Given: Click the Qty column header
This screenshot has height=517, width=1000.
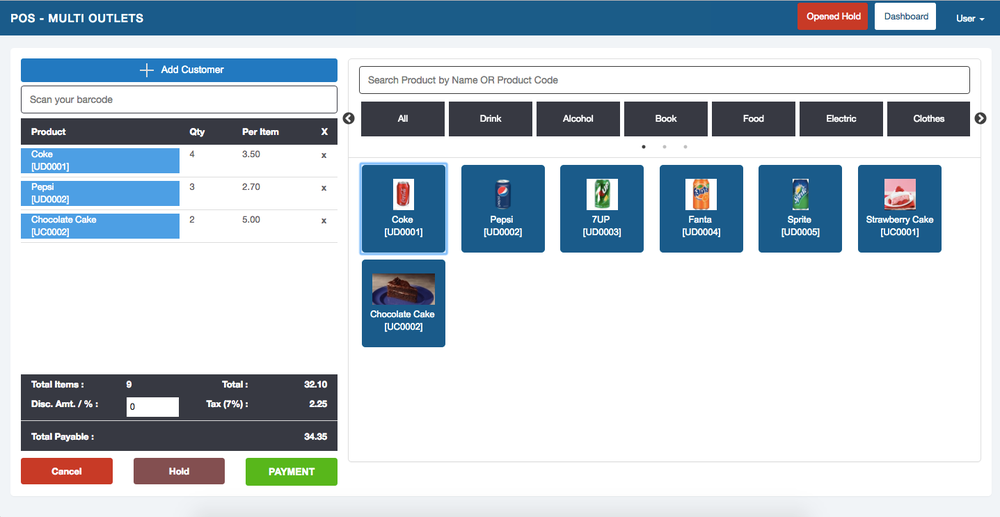Looking at the screenshot, I should point(197,132).
